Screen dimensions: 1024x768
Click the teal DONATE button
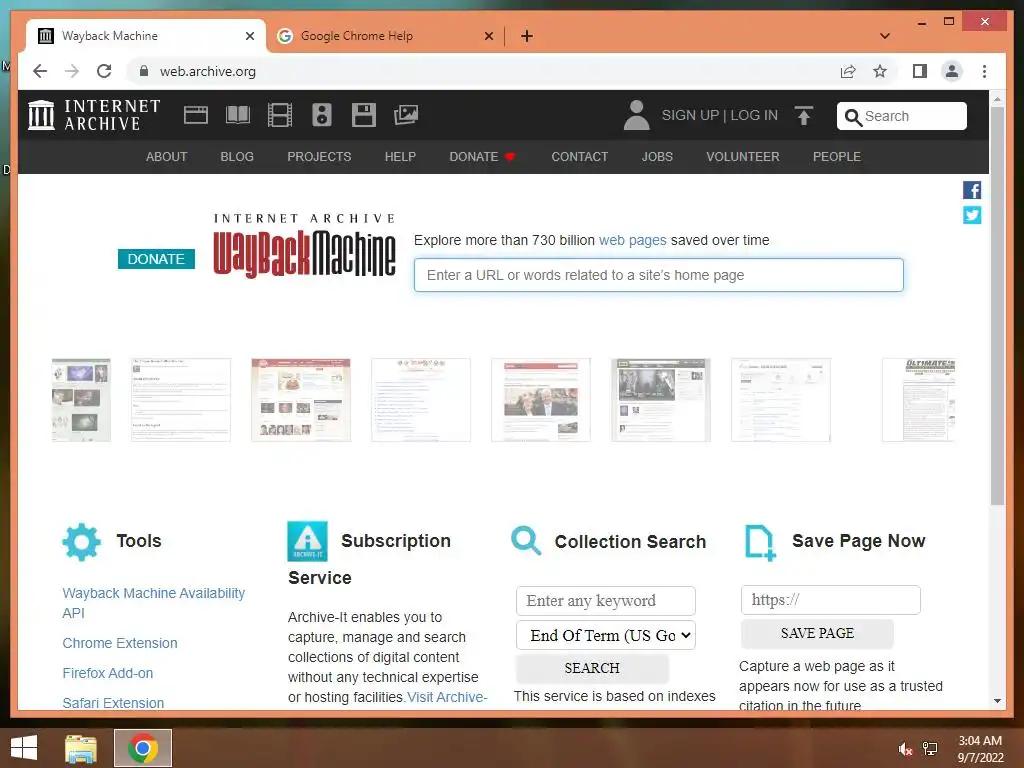tap(156, 259)
